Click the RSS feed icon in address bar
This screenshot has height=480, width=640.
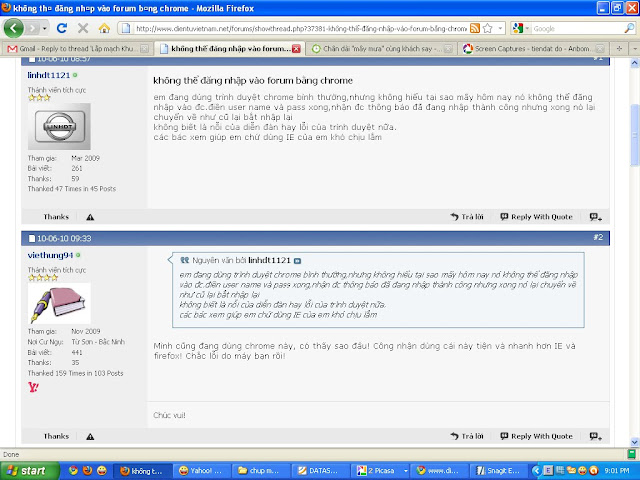pos(475,28)
